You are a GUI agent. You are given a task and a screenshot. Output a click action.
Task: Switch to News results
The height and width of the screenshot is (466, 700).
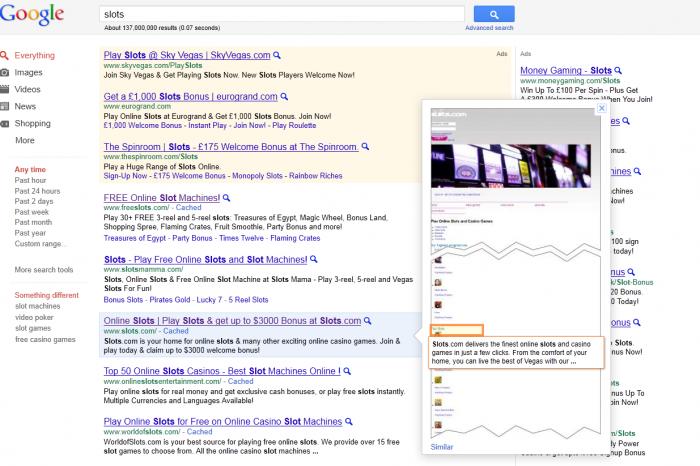pyautogui.click(x=25, y=106)
